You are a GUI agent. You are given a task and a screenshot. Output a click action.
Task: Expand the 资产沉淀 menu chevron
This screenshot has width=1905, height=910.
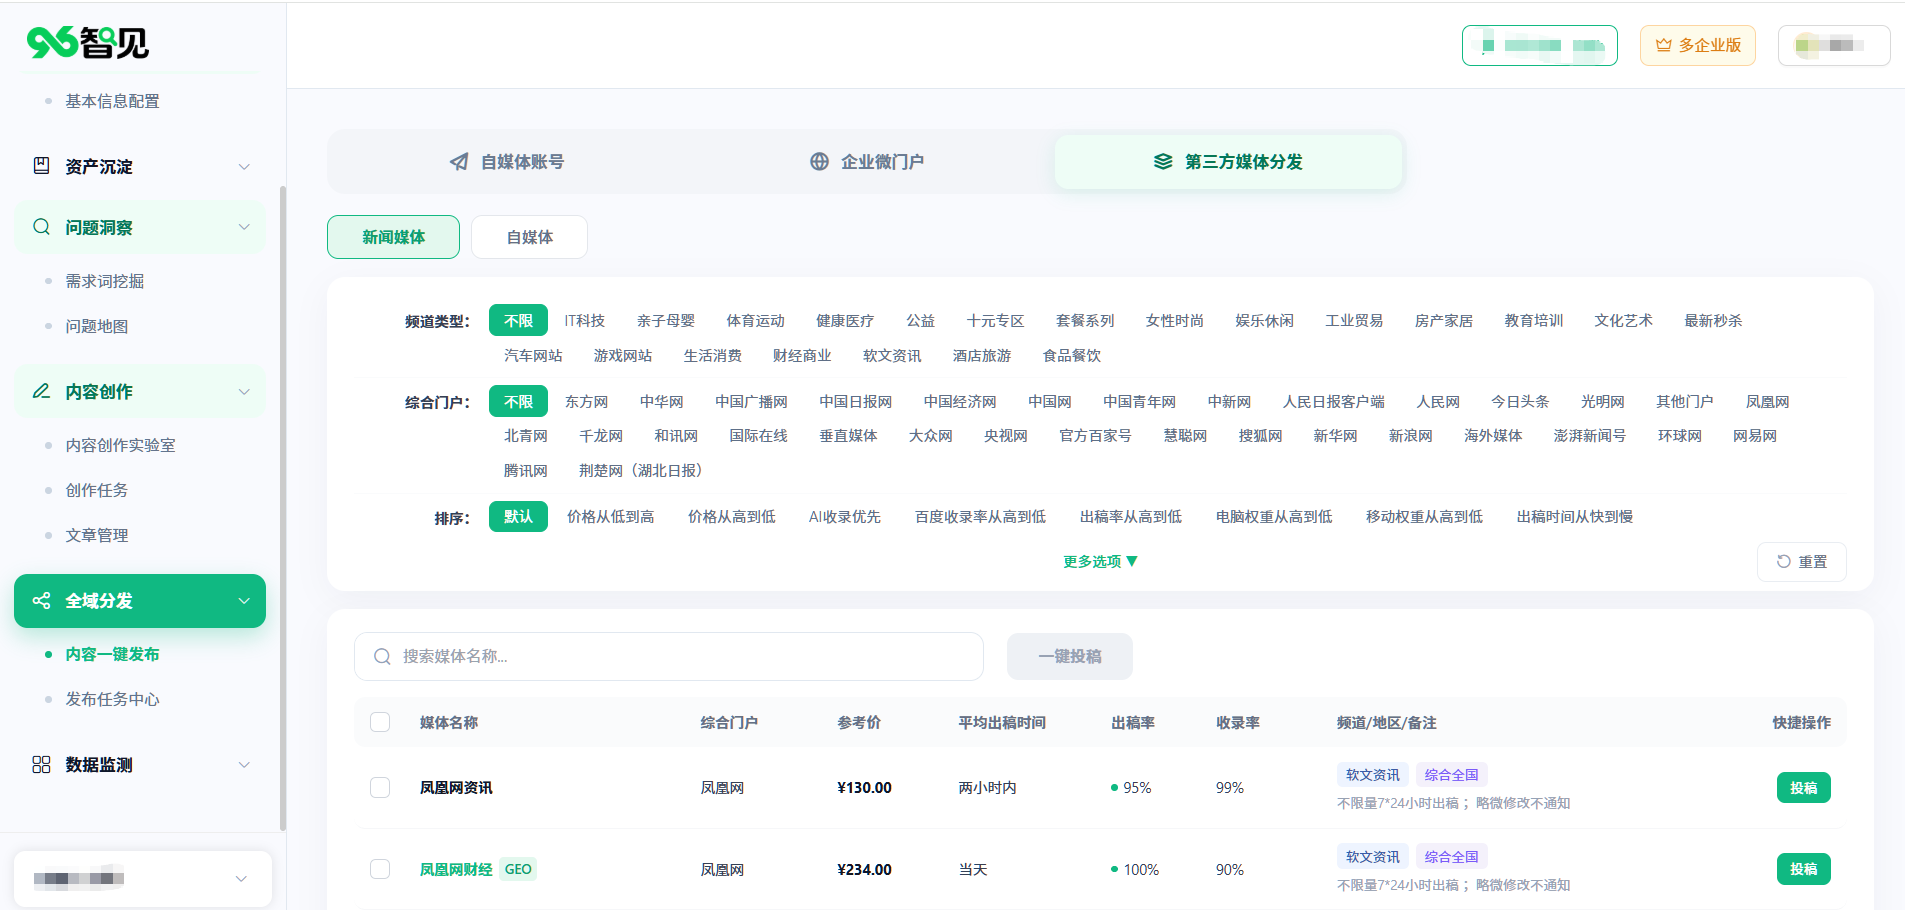[244, 167]
